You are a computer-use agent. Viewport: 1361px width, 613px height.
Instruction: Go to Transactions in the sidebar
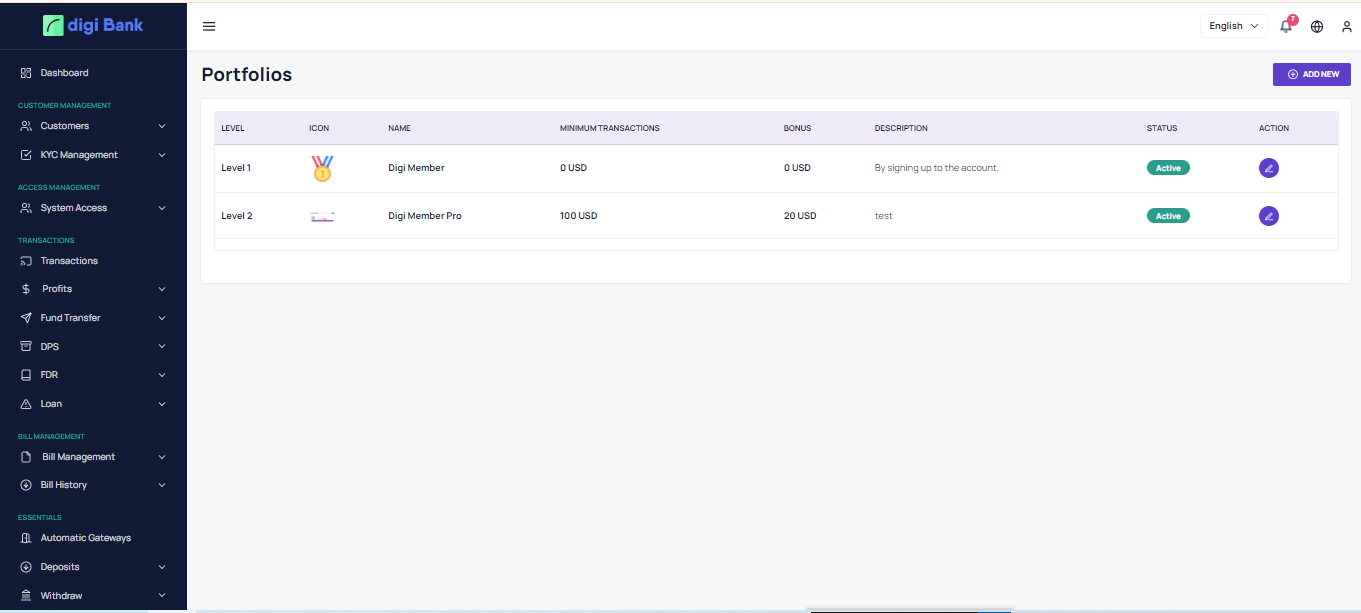tap(69, 261)
